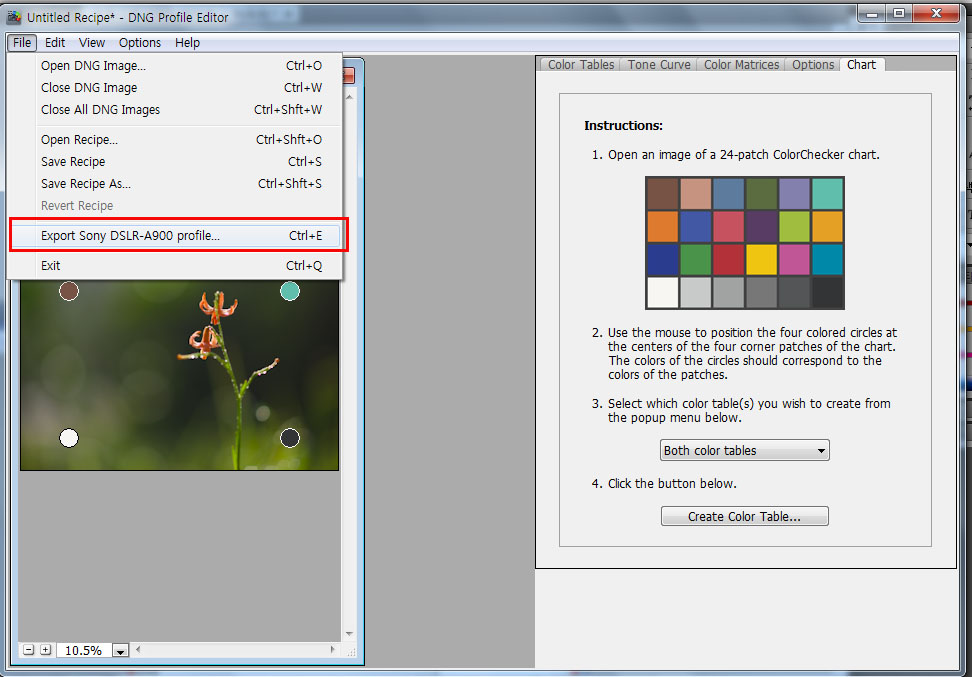Choose Save Recipe As menu entry
Viewport: 972px width, 677px height.
[x=86, y=184]
